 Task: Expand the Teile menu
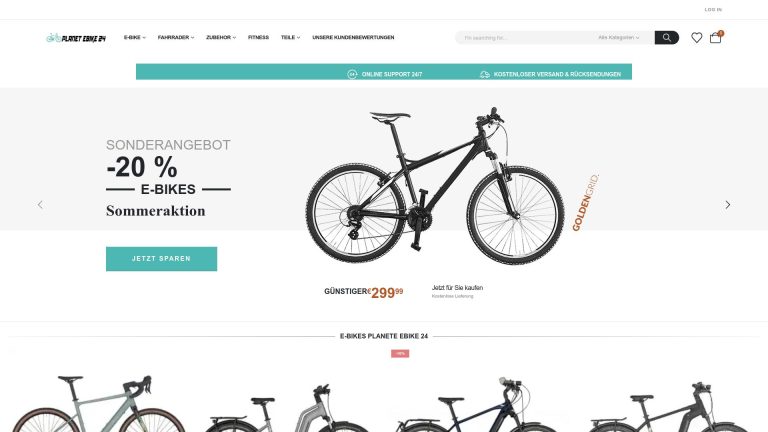(x=290, y=38)
